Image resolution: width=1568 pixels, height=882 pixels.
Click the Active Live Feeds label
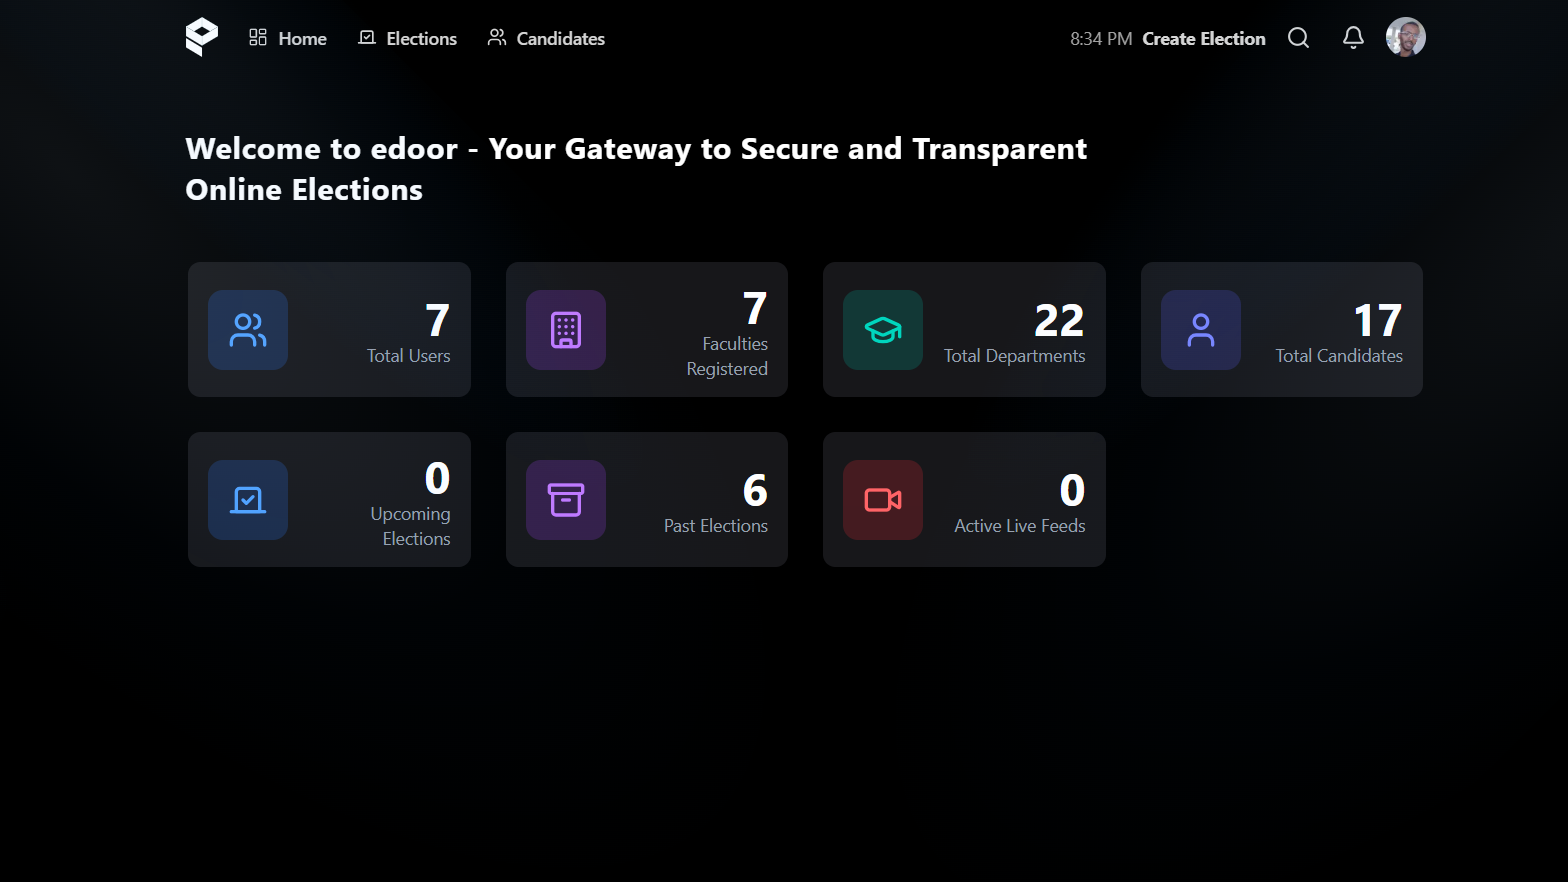(x=1019, y=526)
